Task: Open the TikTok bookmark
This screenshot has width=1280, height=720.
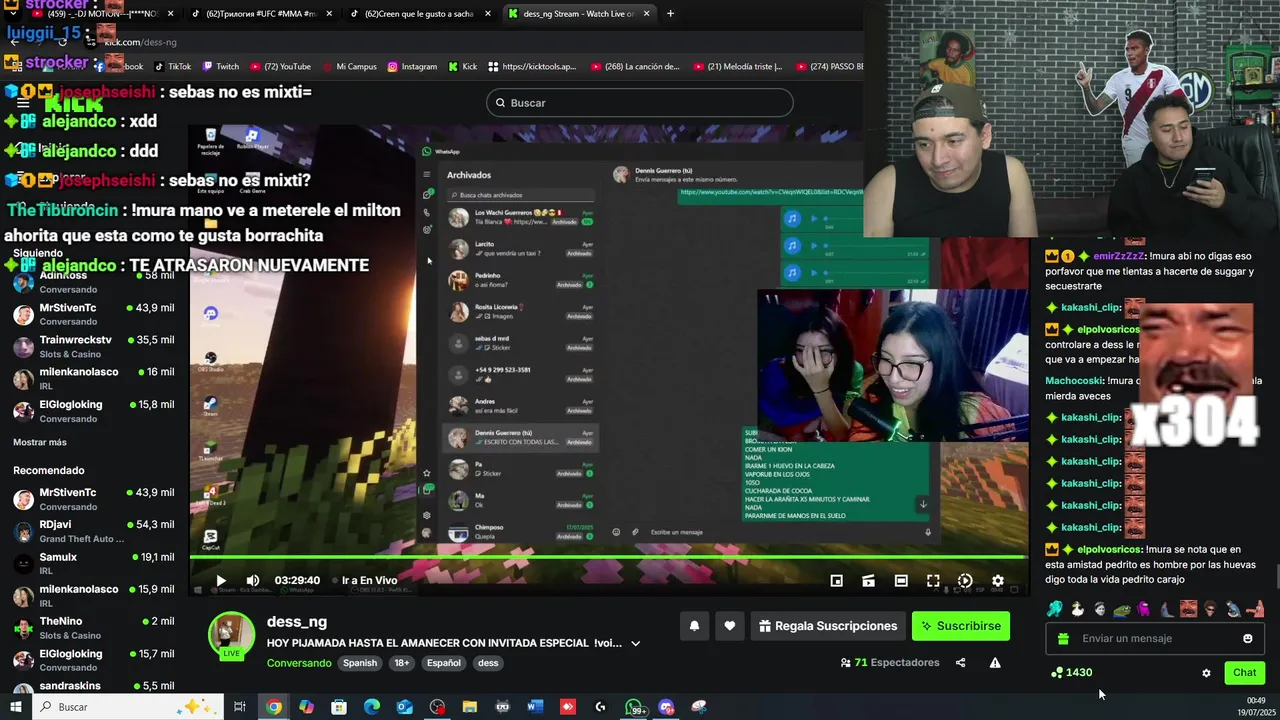Action: pyautogui.click(x=171, y=67)
